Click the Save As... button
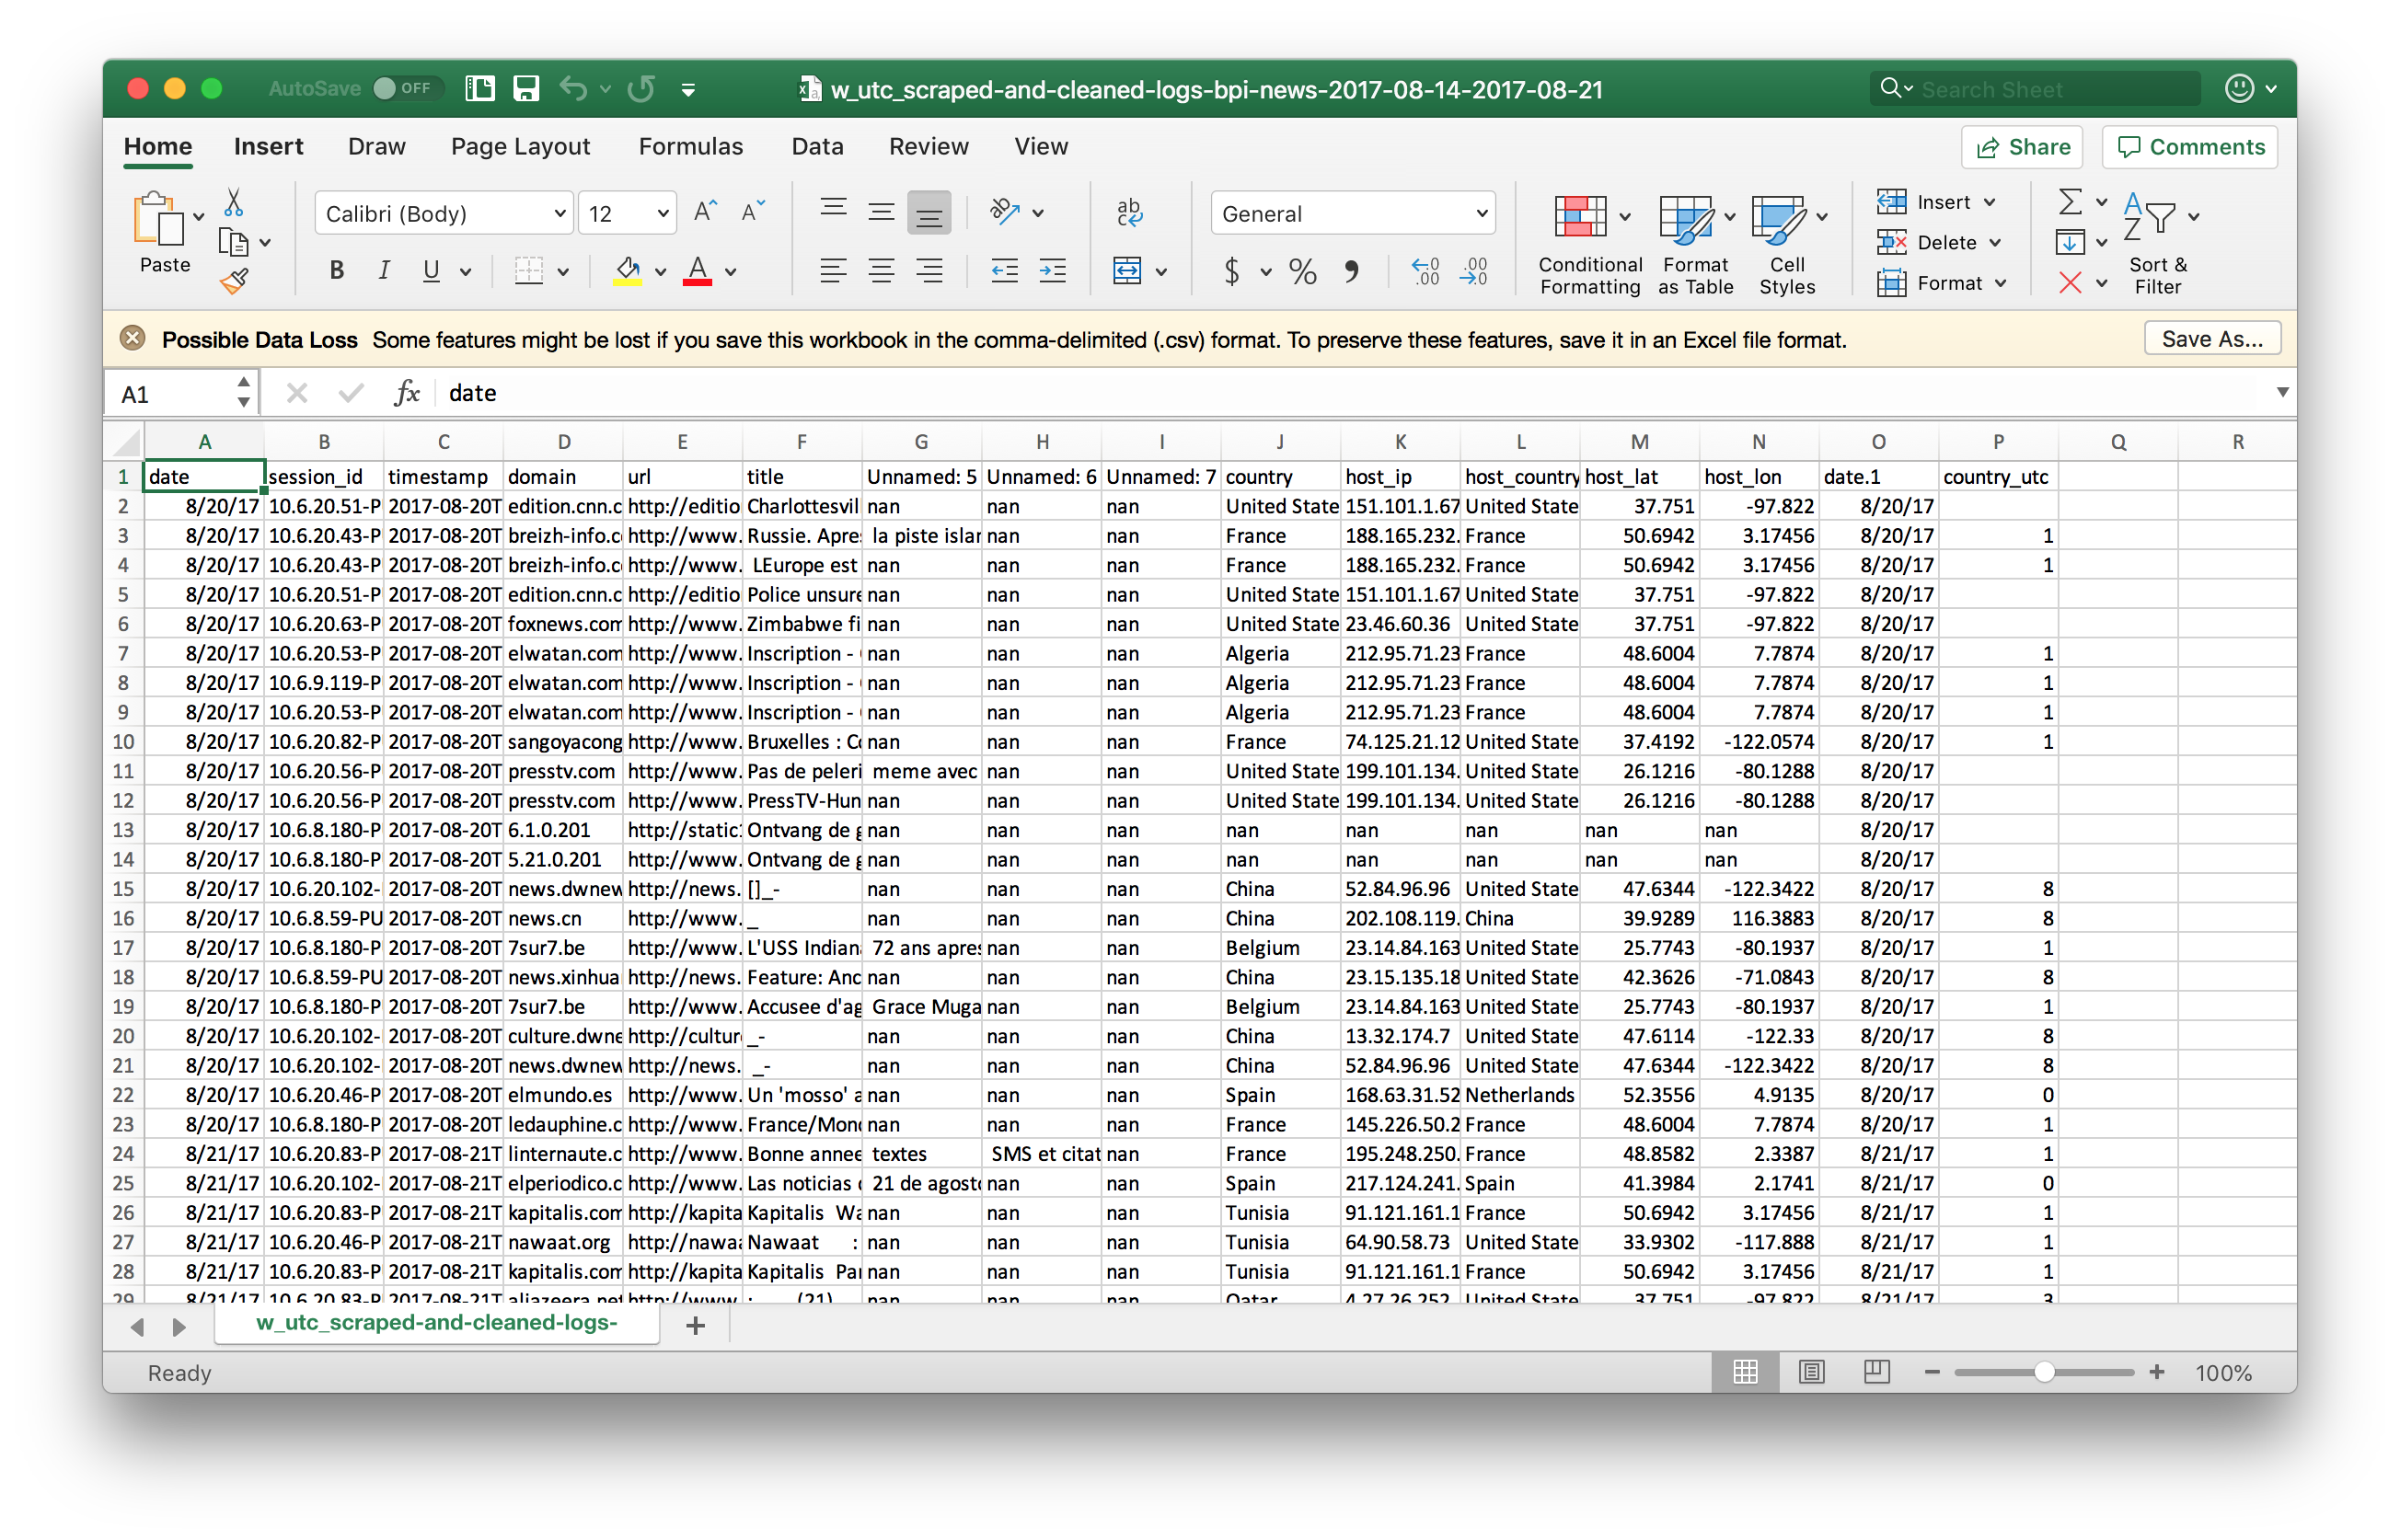Viewport: 2400px width, 1540px height. click(x=2211, y=339)
